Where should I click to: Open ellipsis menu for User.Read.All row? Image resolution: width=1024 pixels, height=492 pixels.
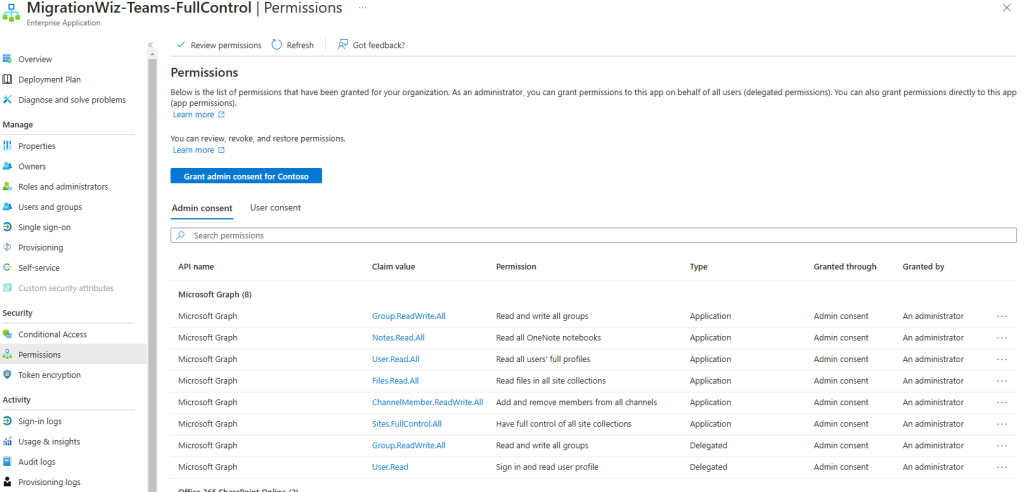pyautogui.click(x=1002, y=359)
